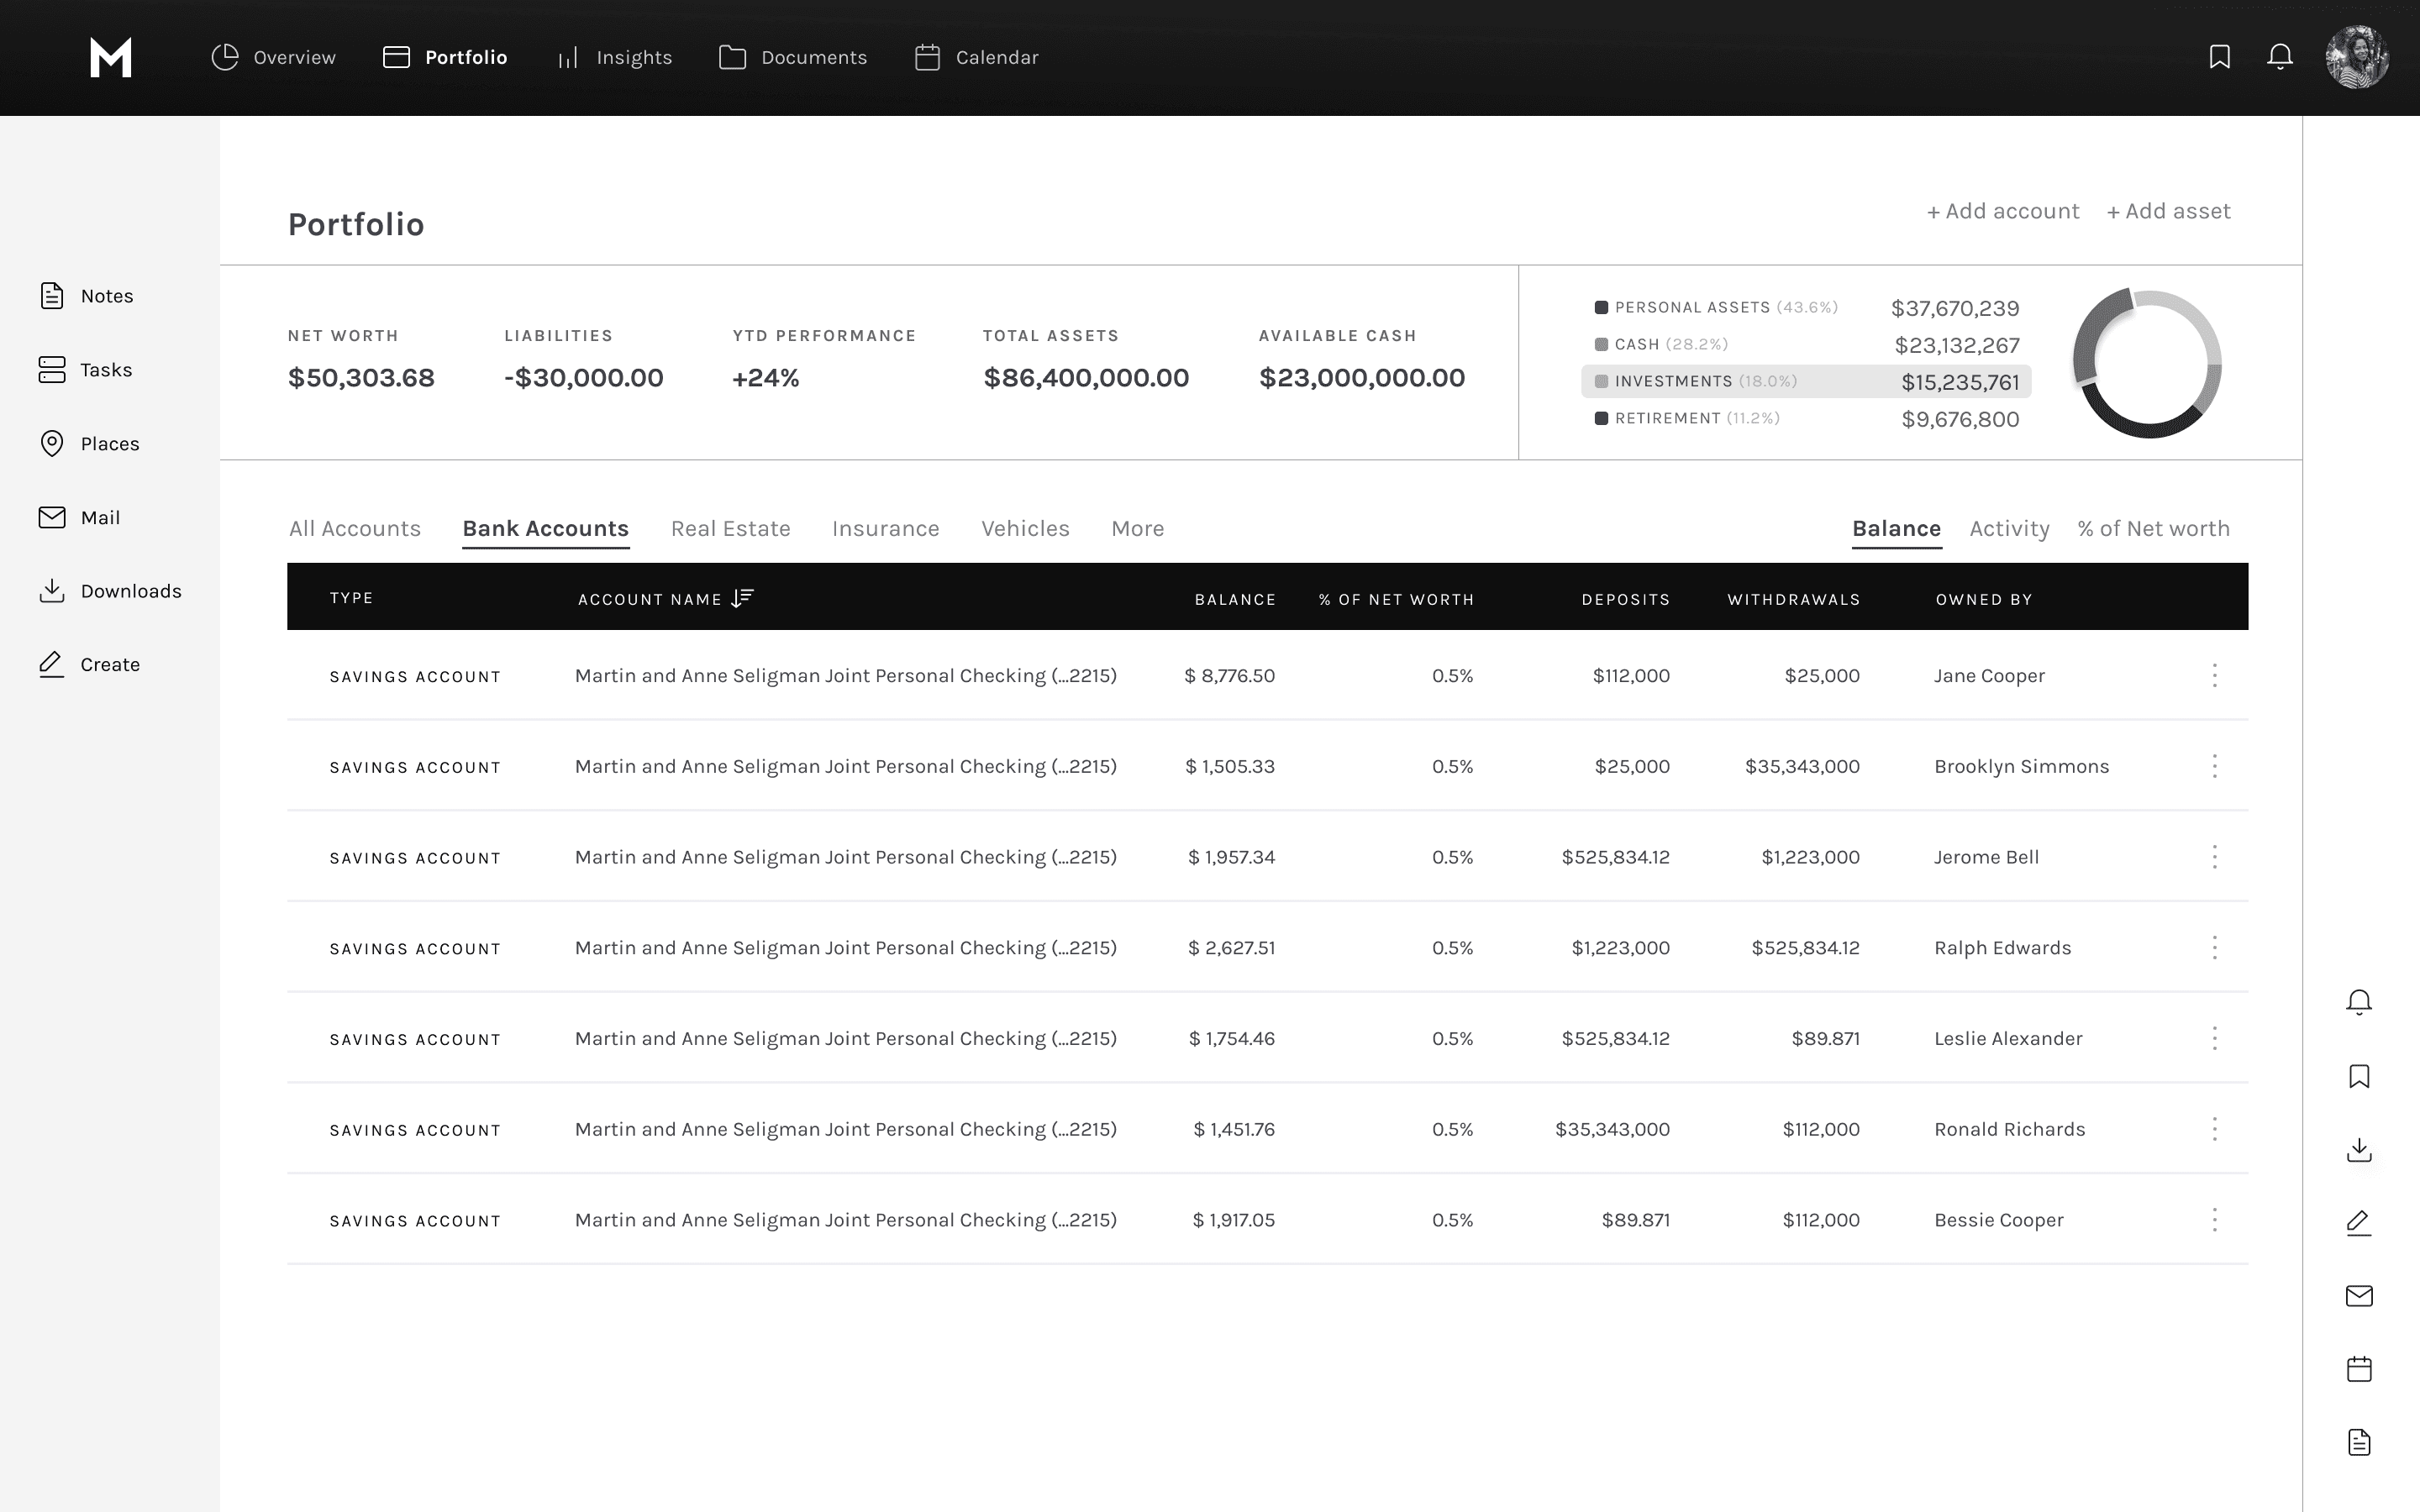2420x1512 pixels.
Task: Click the calendar icon in right rail
Action: tap(2359, 1369)
